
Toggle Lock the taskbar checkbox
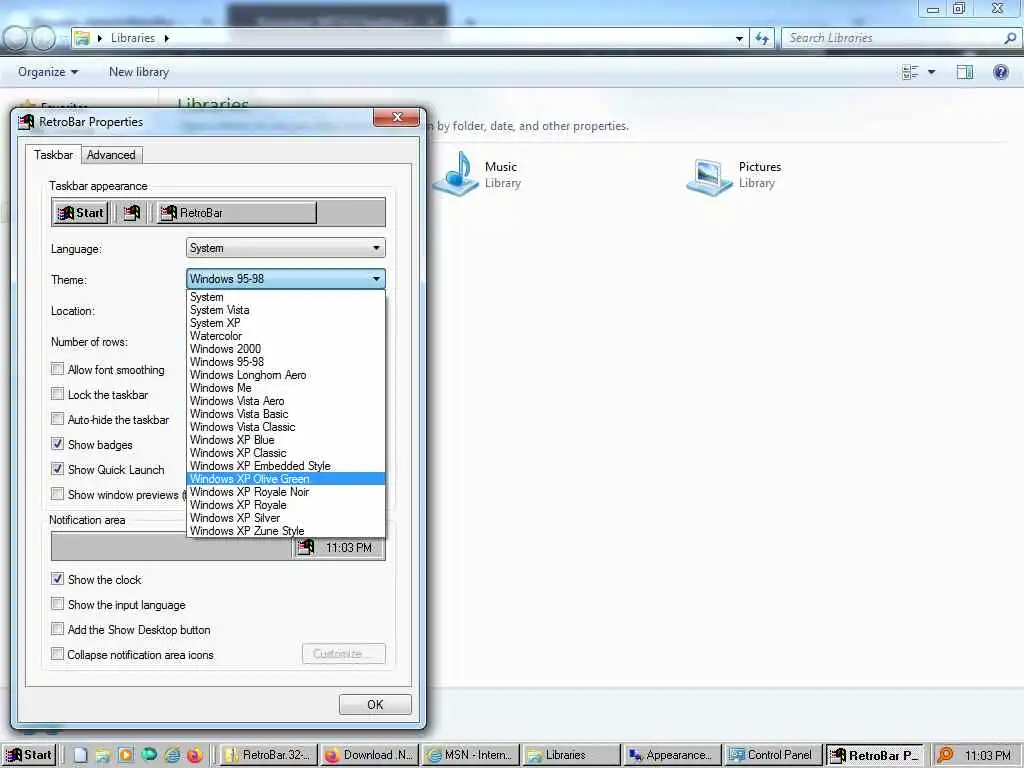coord(57,394)
